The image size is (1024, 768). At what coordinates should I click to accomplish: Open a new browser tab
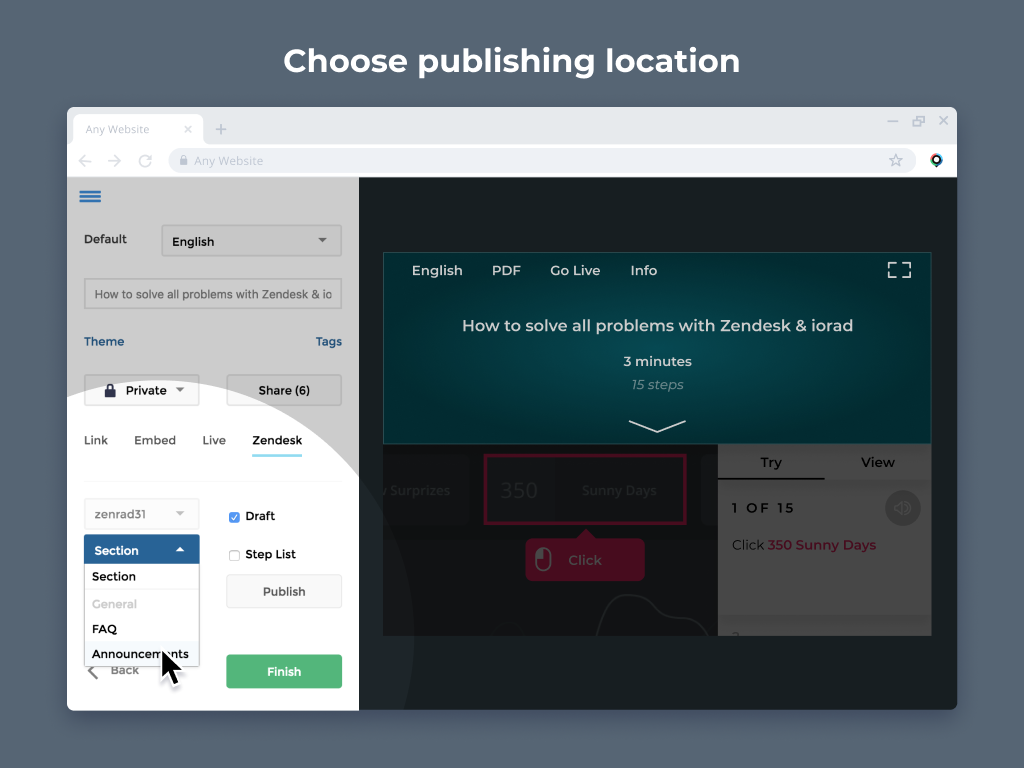coord(221,129)
